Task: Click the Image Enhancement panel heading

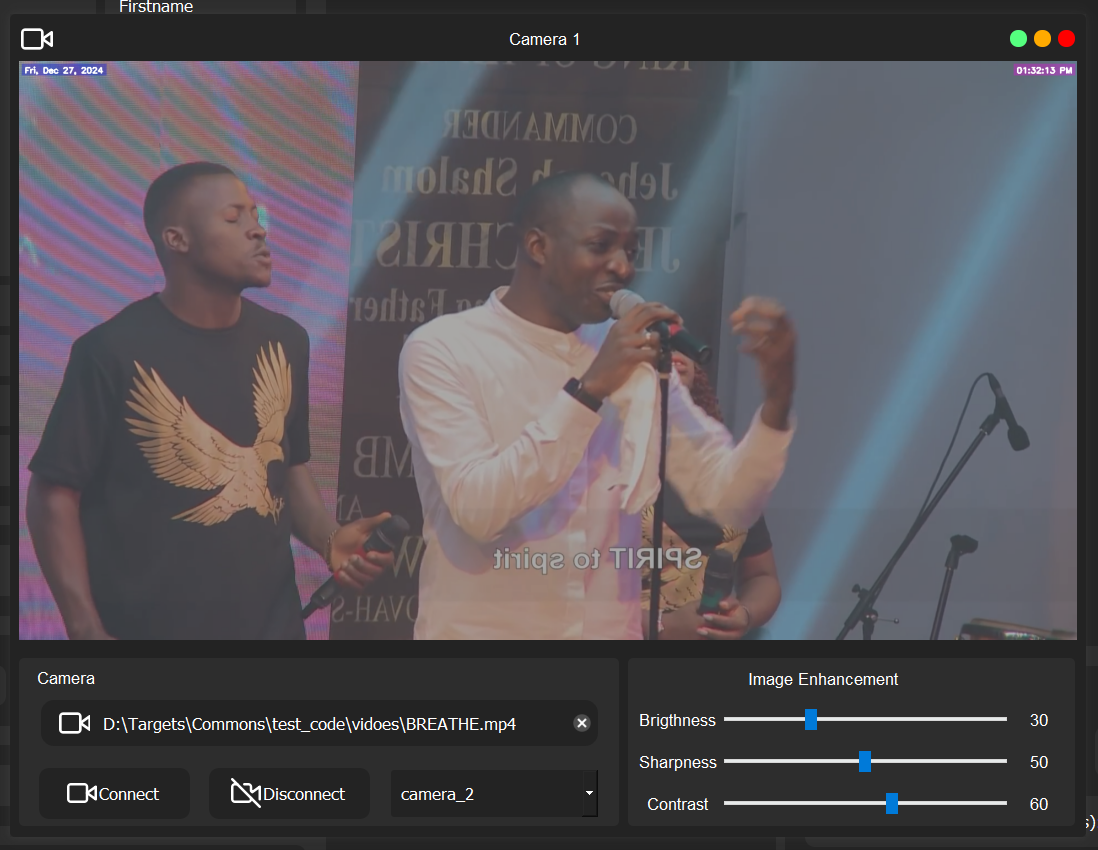Action: [x=823, y=679]
